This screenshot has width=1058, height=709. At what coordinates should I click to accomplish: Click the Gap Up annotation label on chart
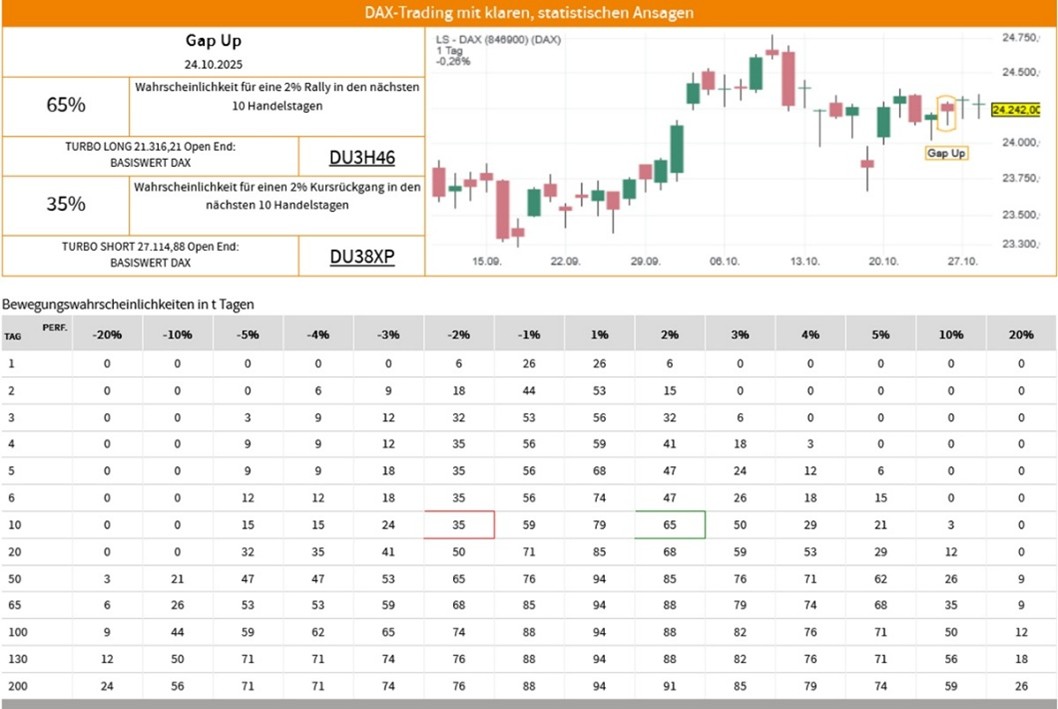click(946, 153)
